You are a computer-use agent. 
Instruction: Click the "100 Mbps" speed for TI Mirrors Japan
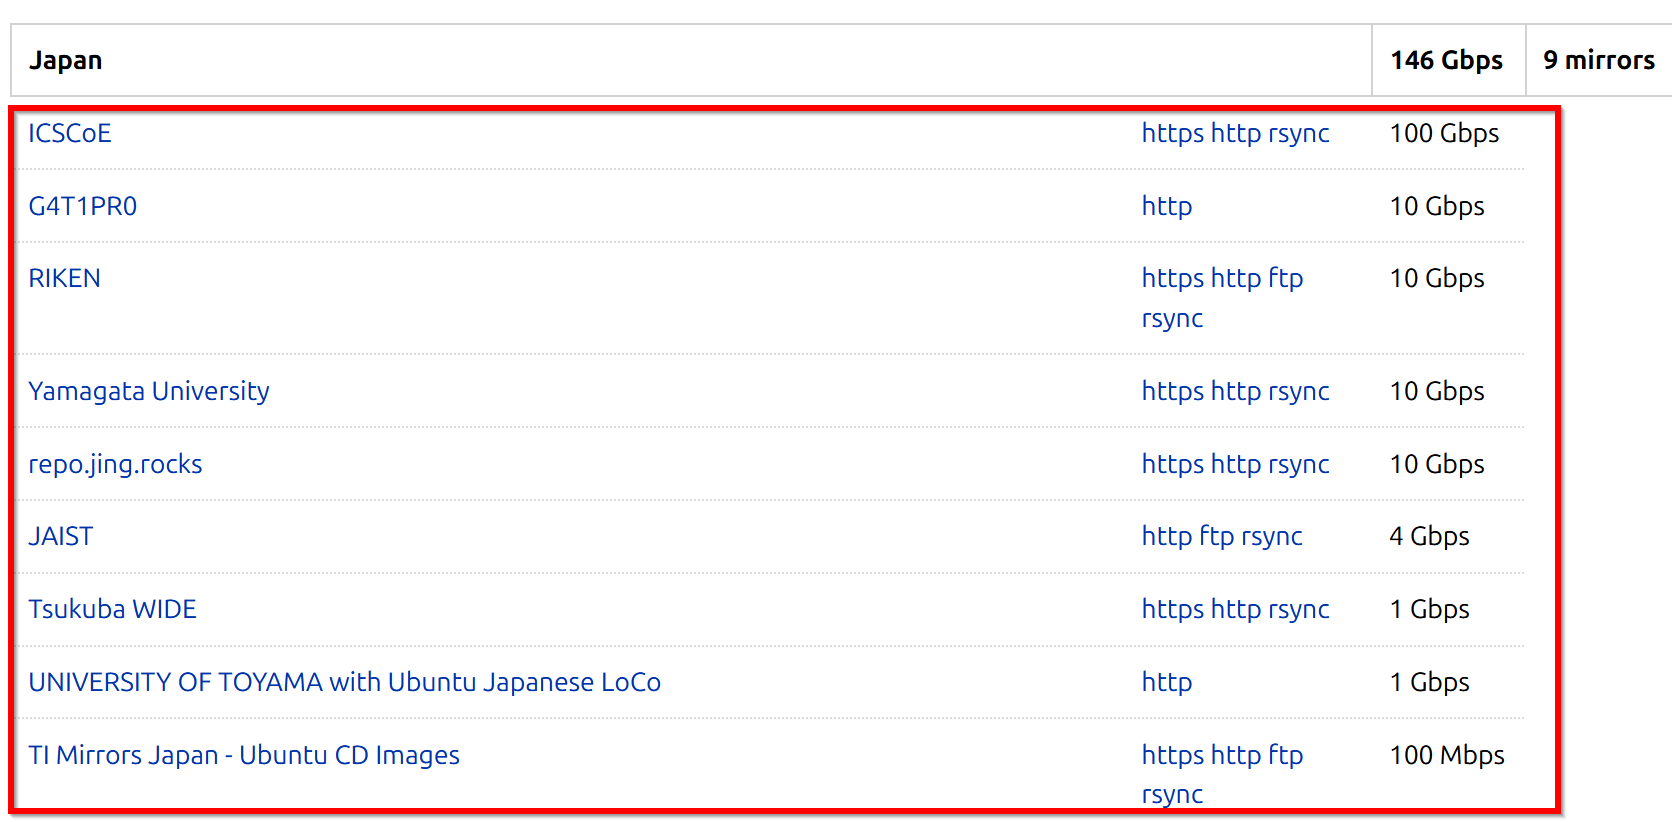tap(1447, 755)
